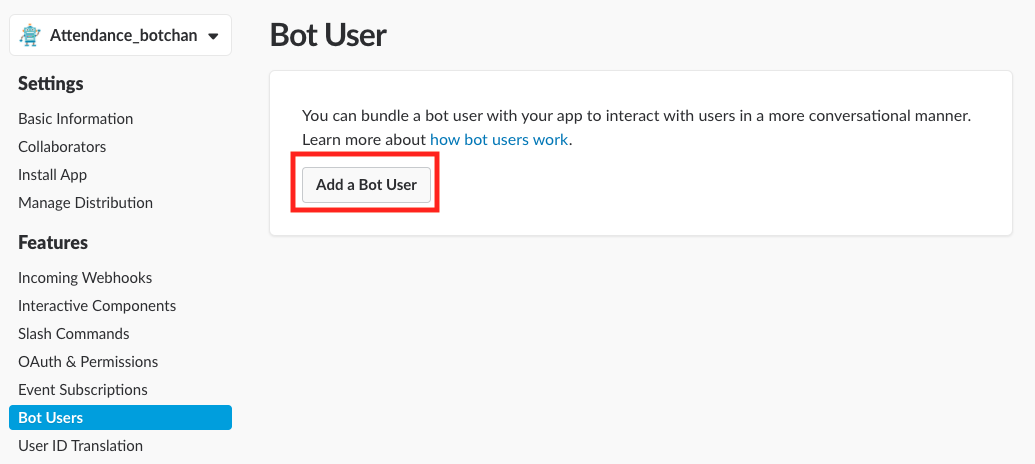Open the Collaborators page
Viewport: 1035px width, 464px height.
pos(62,147)
